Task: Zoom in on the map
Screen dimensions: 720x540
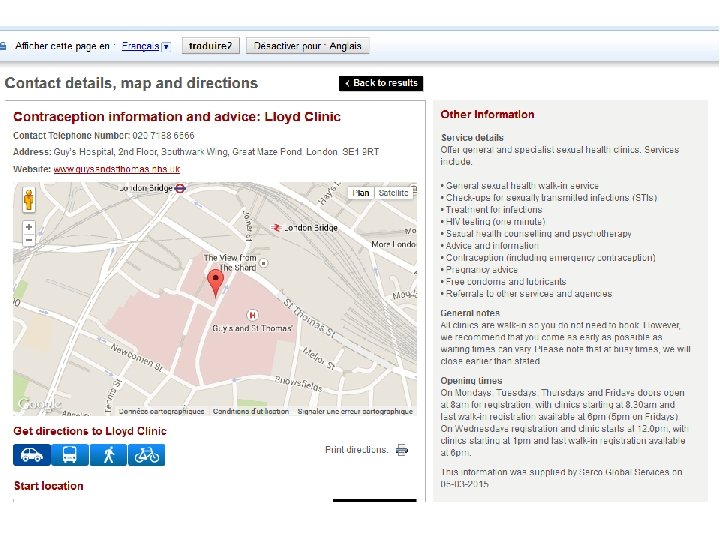Action: pos(29,227)
